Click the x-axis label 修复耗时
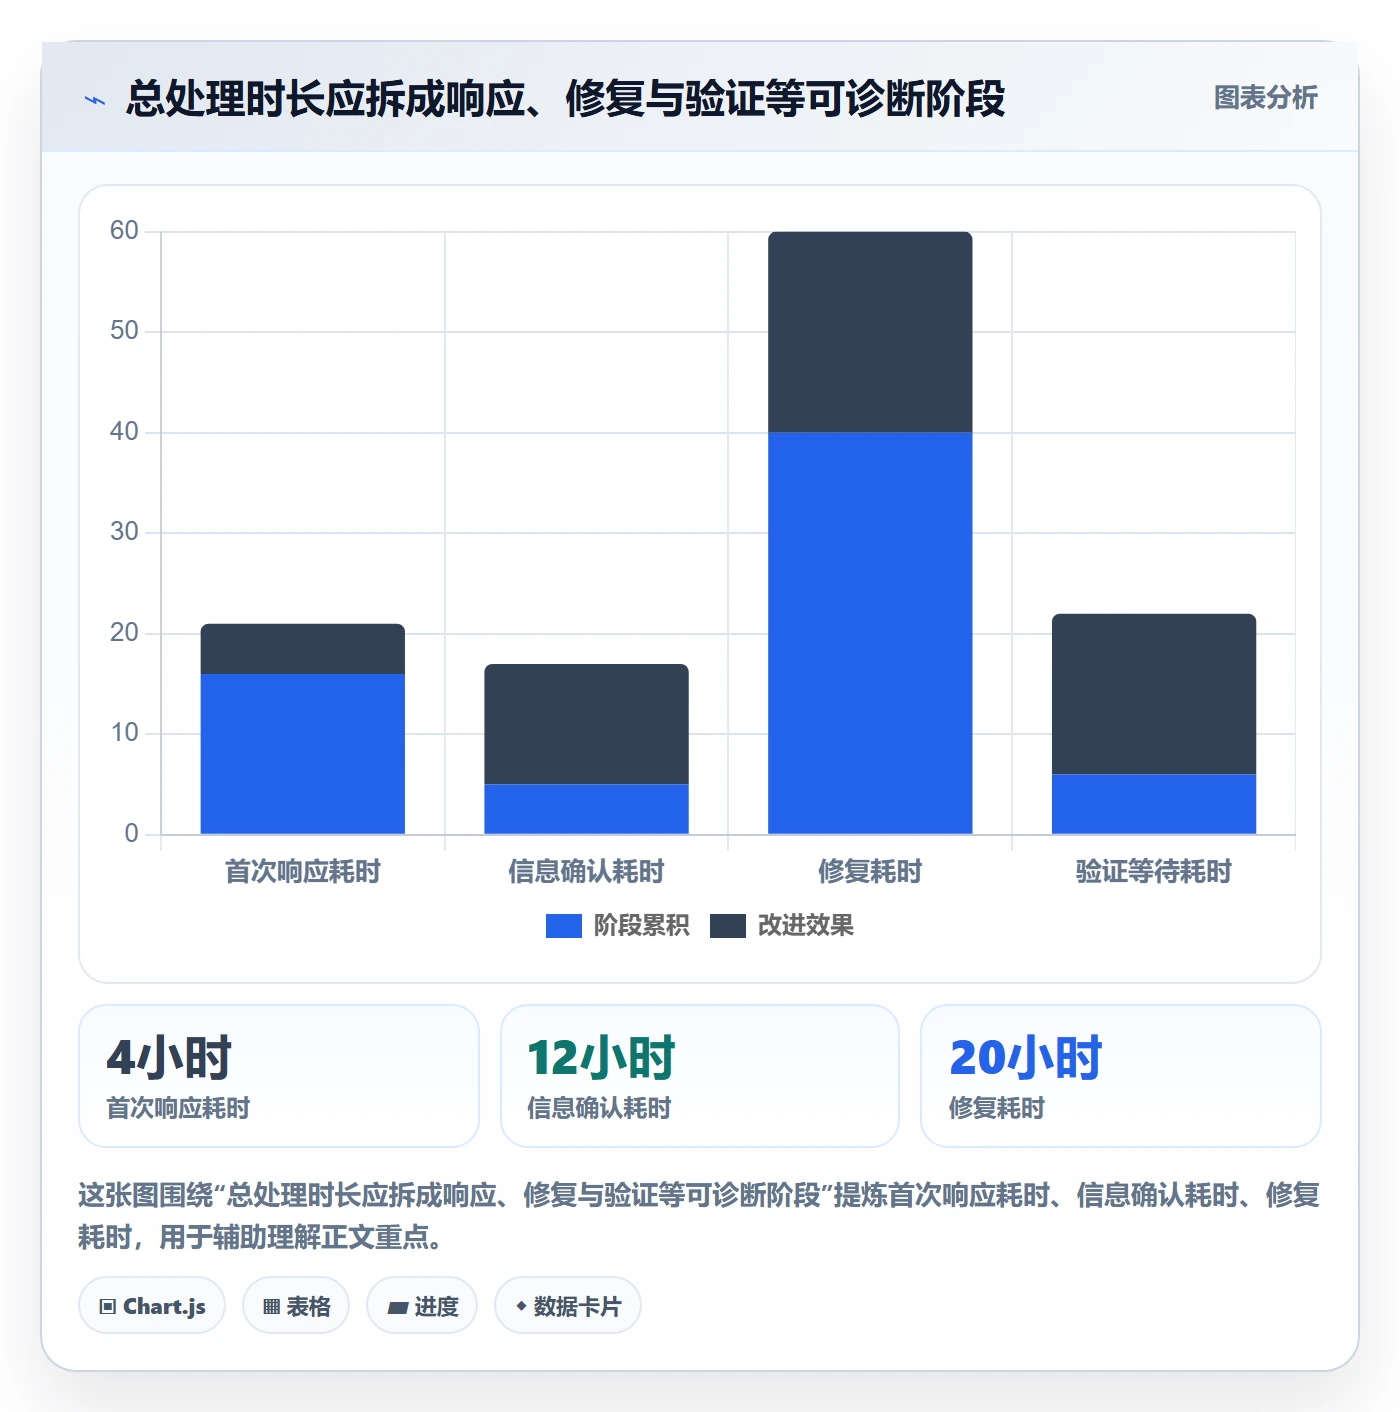The width and height of the screenshot is (1400, 1412). click(870, 872)
